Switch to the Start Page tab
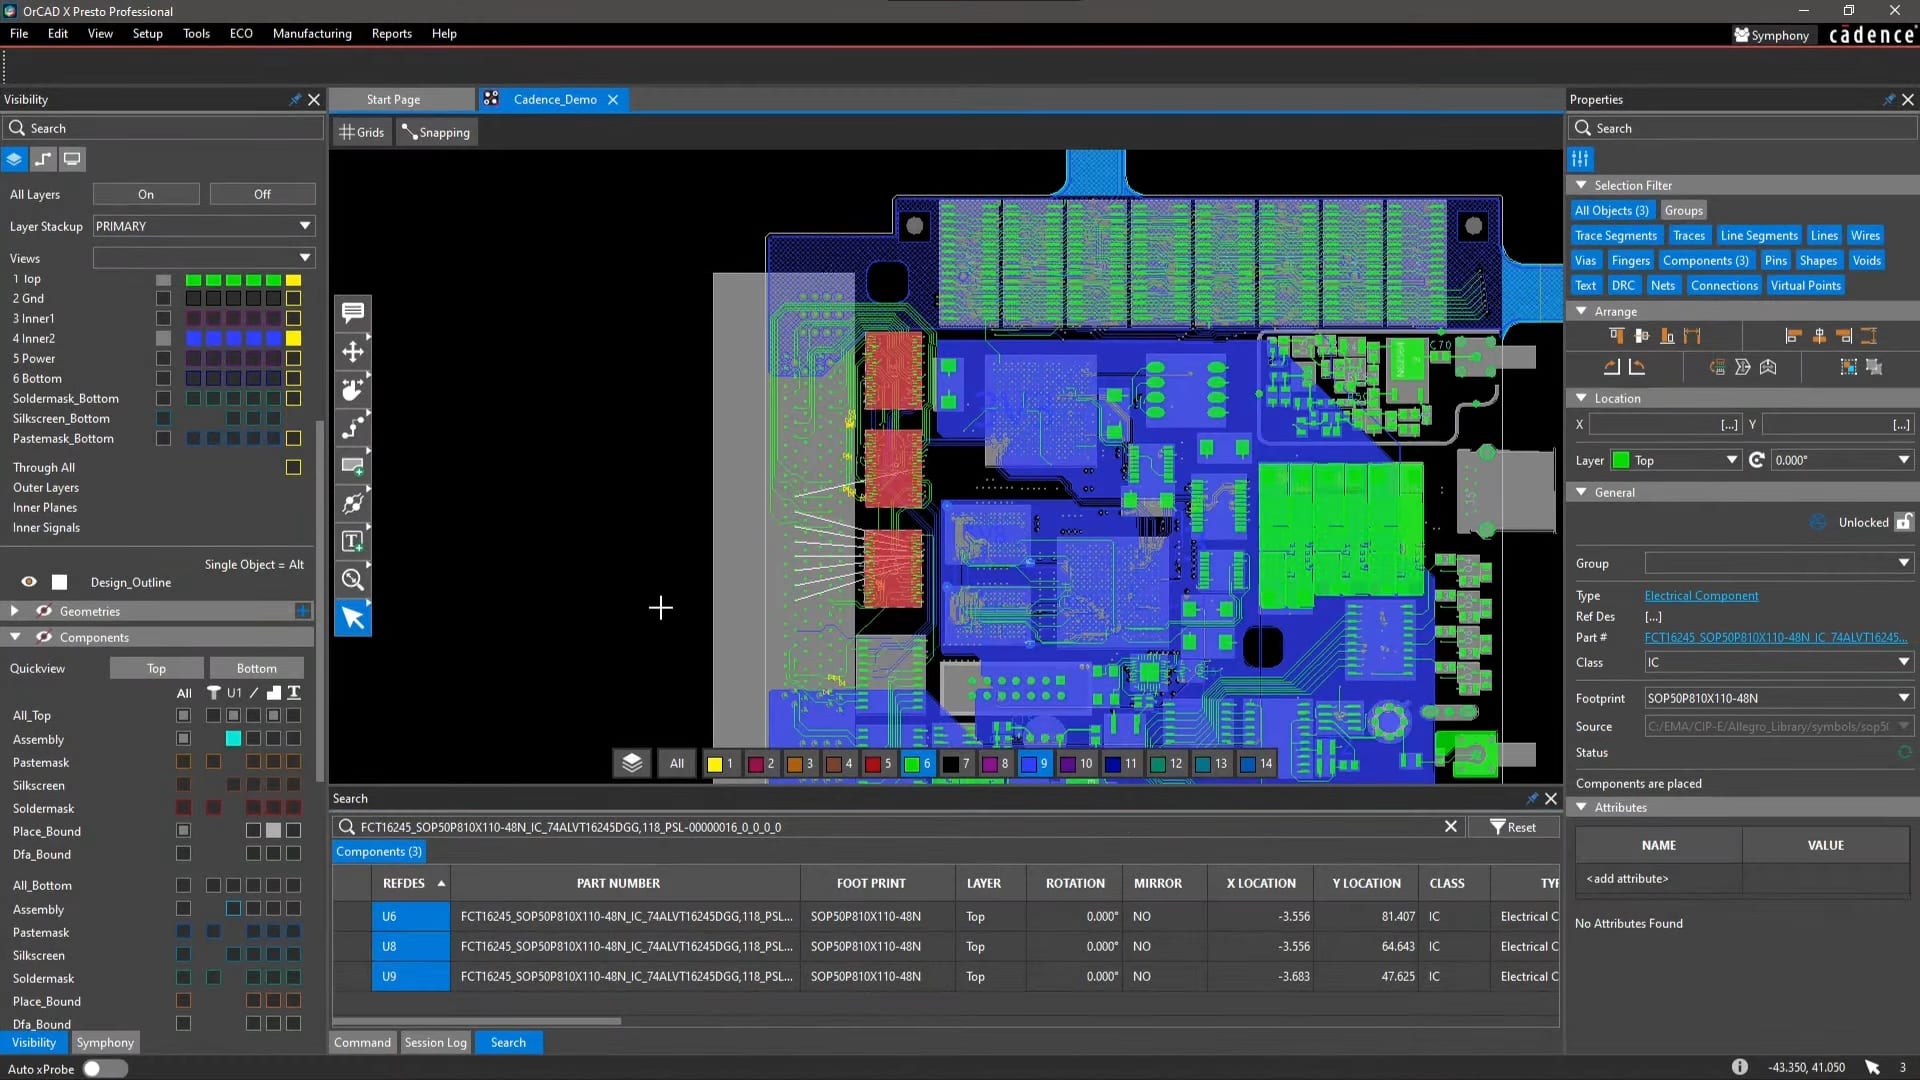The image size is (1920, 1080). point(401,99)
